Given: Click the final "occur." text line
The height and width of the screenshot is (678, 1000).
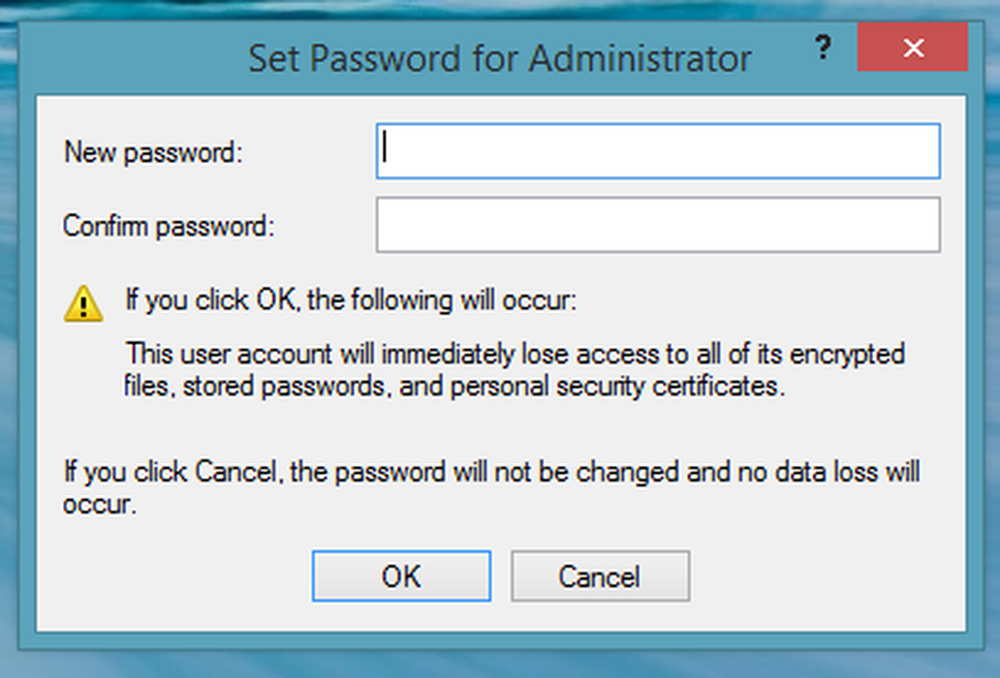Looking at the screenshot, I should [97, 504].
